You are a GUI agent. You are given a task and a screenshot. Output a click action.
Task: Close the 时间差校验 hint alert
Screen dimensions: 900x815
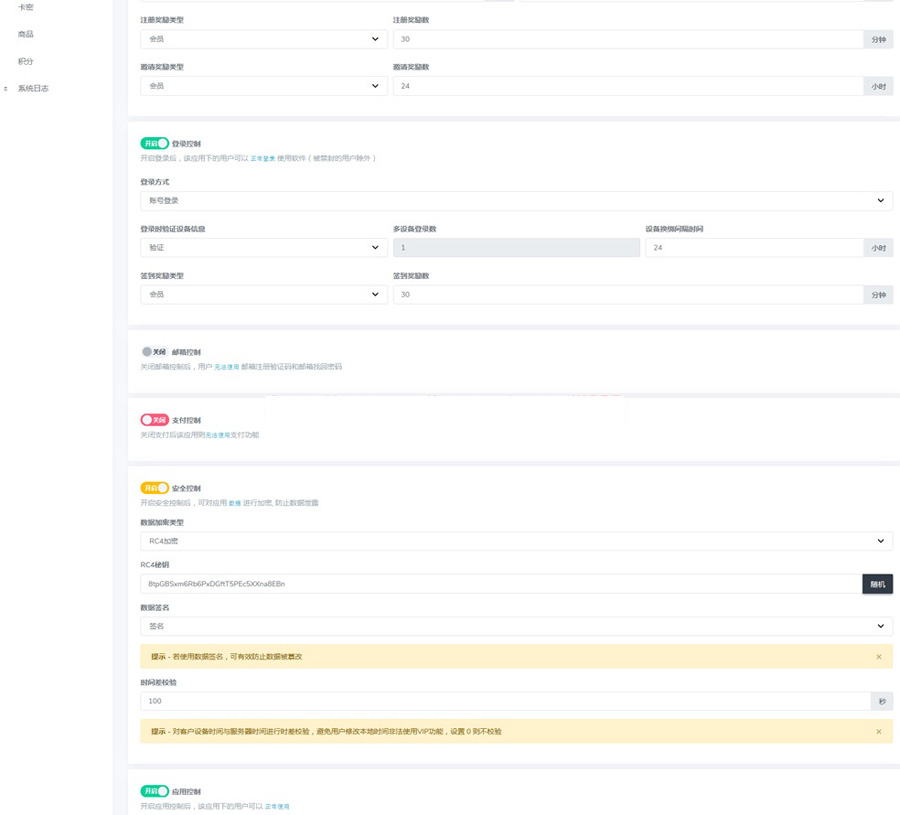878,732
